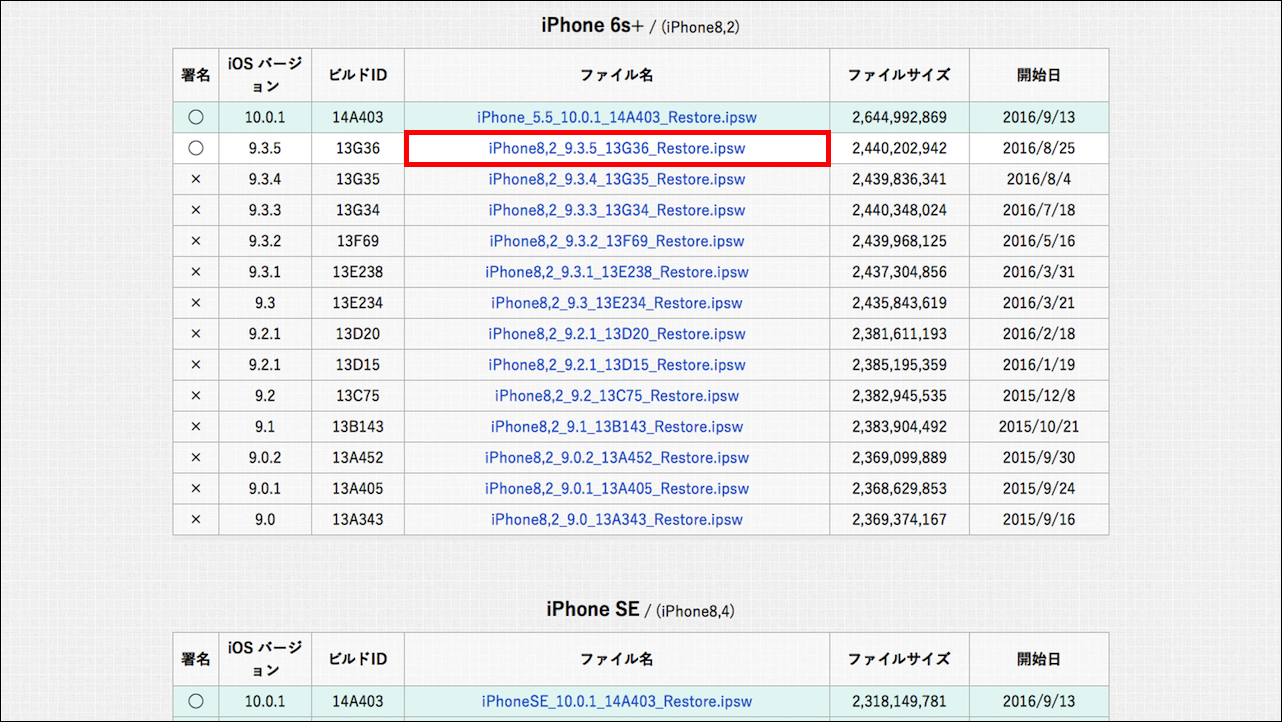
Task: Click the iOS バージョン header in iPhone 6s+ table
Action: coord(265,75)
